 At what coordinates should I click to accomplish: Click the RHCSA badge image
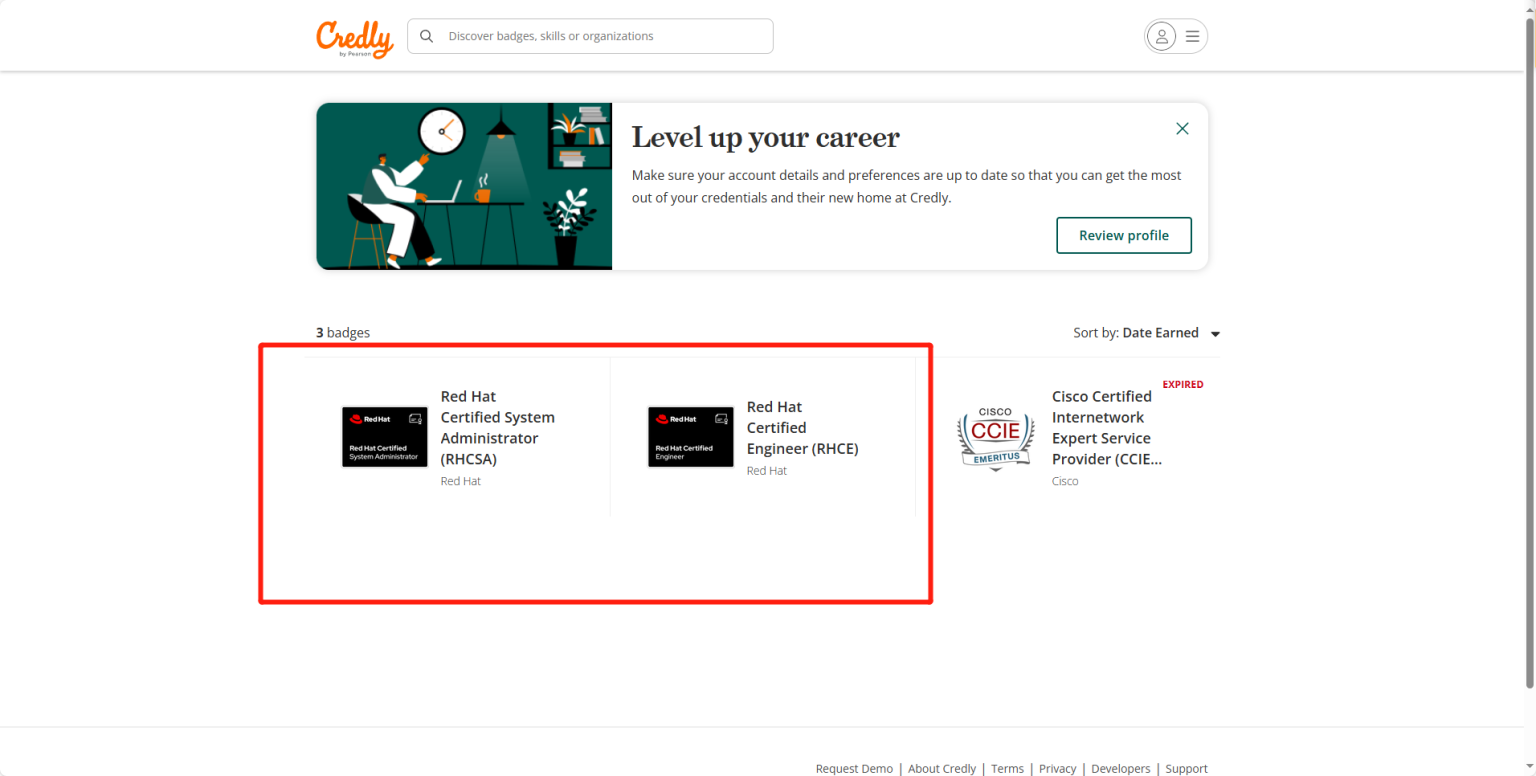pos(385,437)
